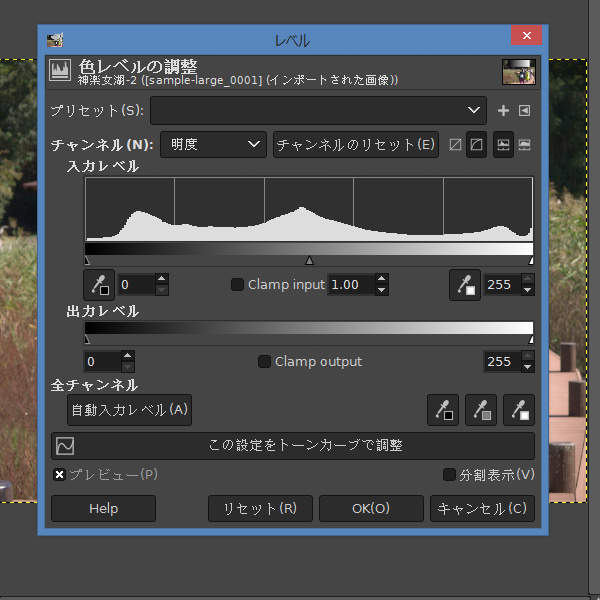Click the リセット(R) button
Screen dimensions: 600x600
click(x=260, y=509)
